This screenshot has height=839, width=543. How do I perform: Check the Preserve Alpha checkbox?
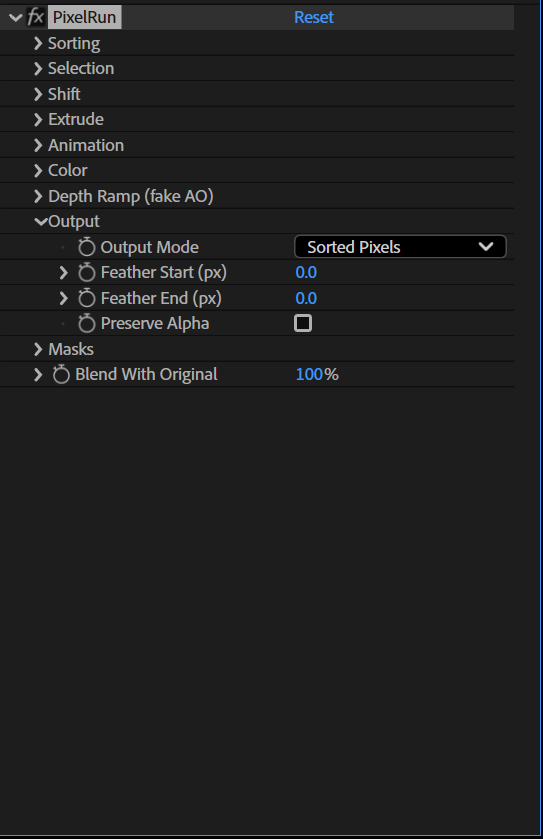(303, 323)
